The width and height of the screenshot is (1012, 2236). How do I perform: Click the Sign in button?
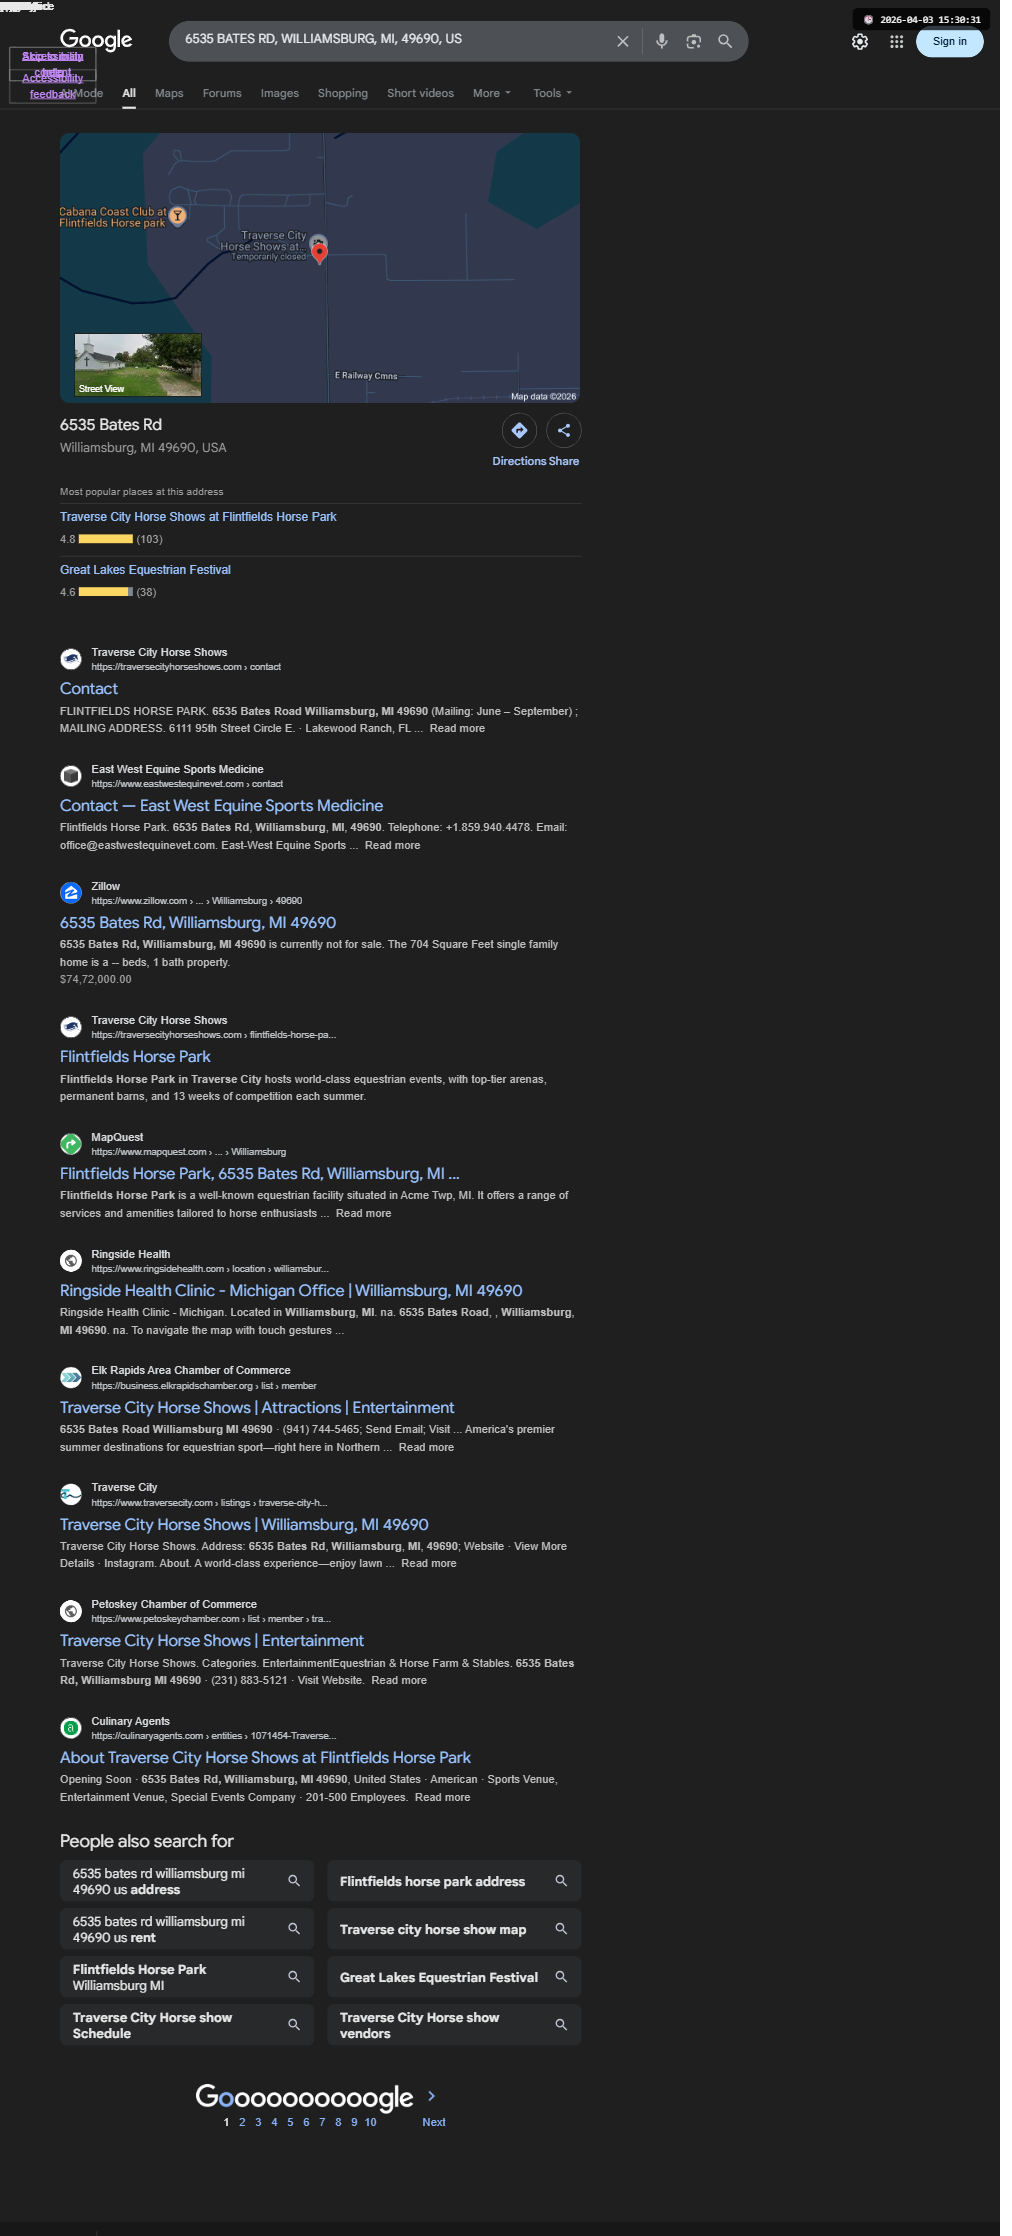coord(950,42)
